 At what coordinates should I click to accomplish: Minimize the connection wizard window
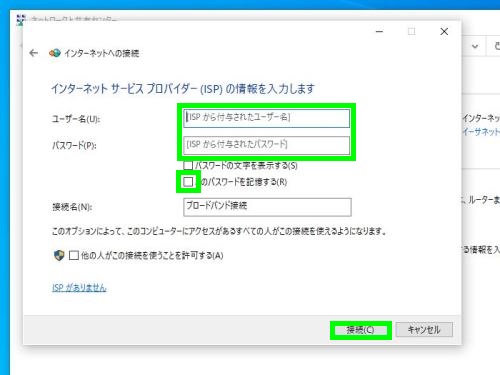pyautogui.click(x=379, y=32)
